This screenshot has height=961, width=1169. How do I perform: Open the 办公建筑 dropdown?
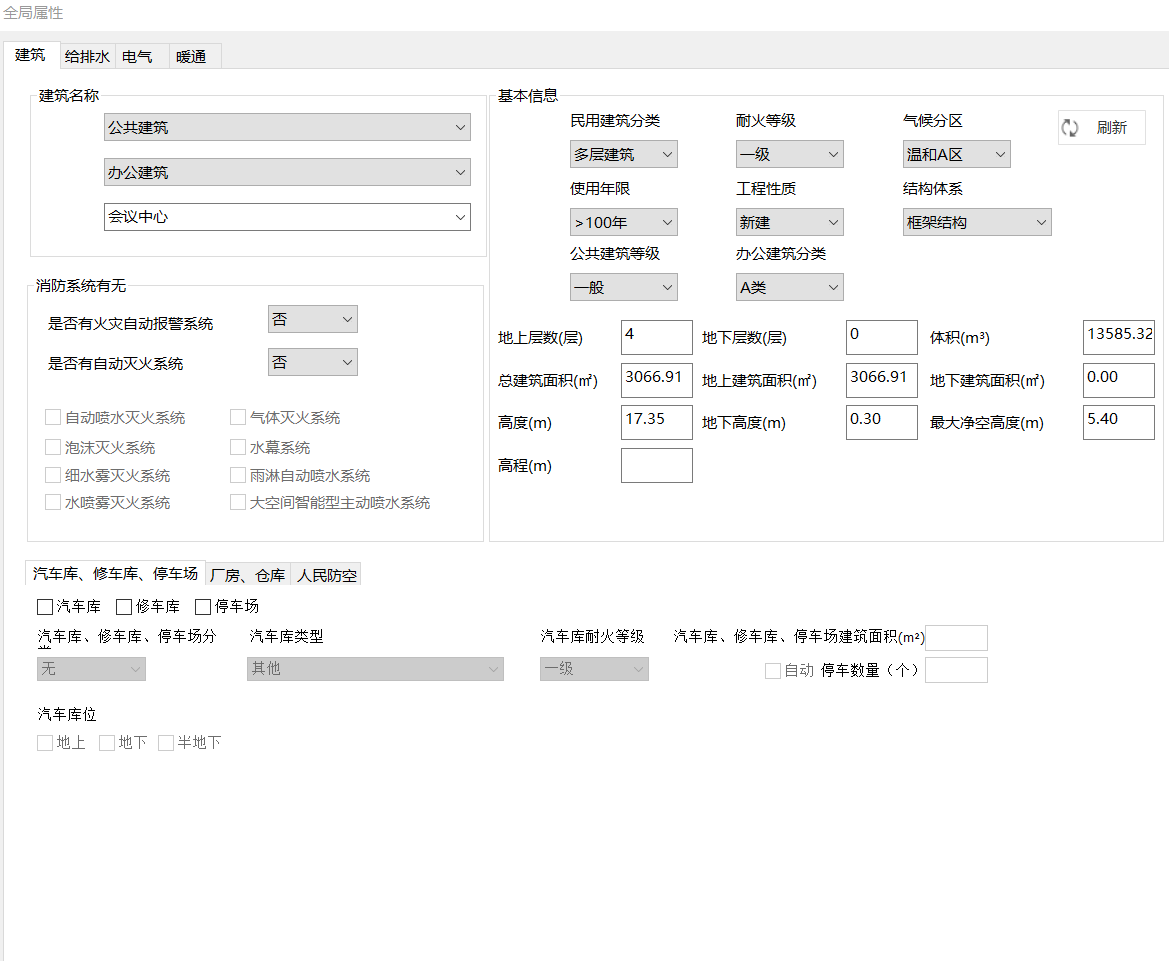[x=287, y=172]
